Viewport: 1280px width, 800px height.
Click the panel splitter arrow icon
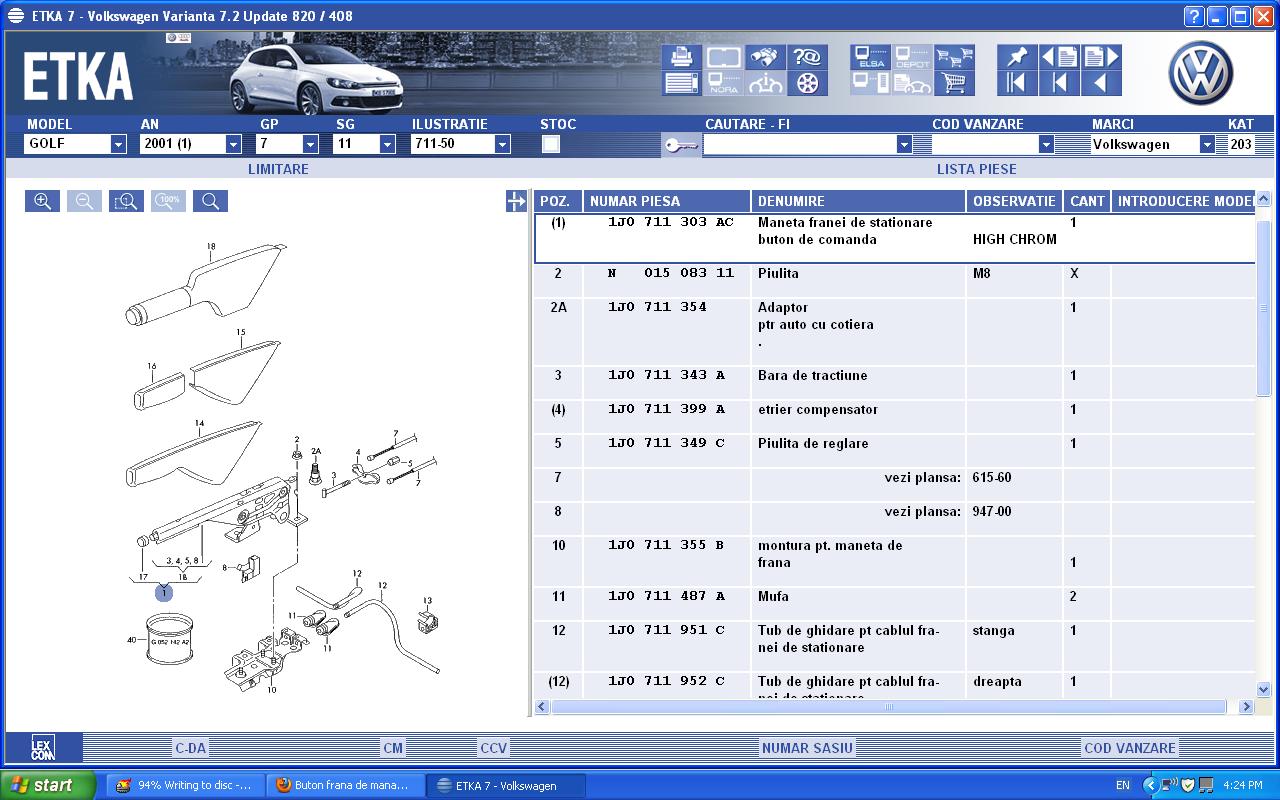[x=516, y=201]
